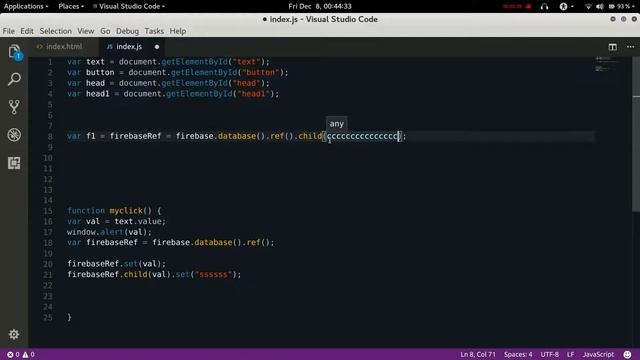Click firebaseRef.set(val) on line 20
This screenshot has width=640, height=360.
[116, 264]
